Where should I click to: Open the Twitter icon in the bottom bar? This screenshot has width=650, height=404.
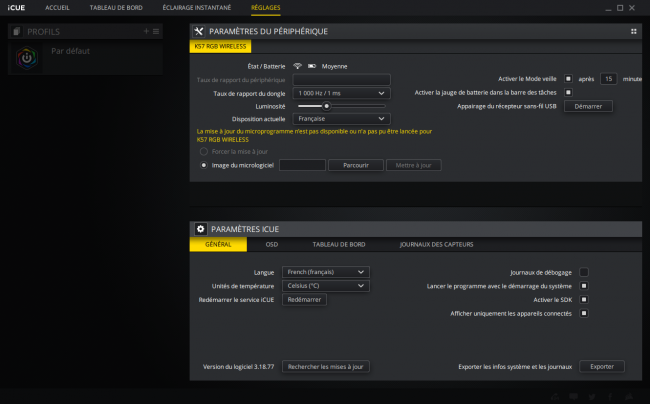[x=592, y=397]
